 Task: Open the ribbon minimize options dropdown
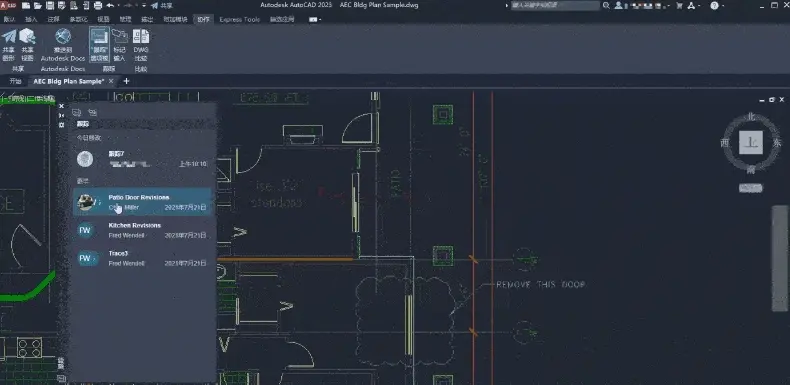(315, 19)
